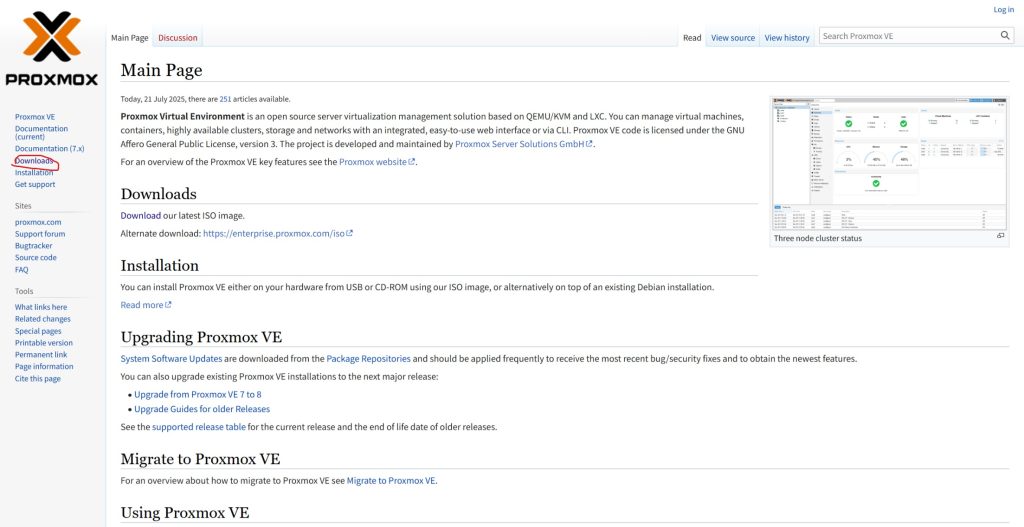Select the Read tab
This screenshot has height=527, width=1024.
click(x=692, y=38)
